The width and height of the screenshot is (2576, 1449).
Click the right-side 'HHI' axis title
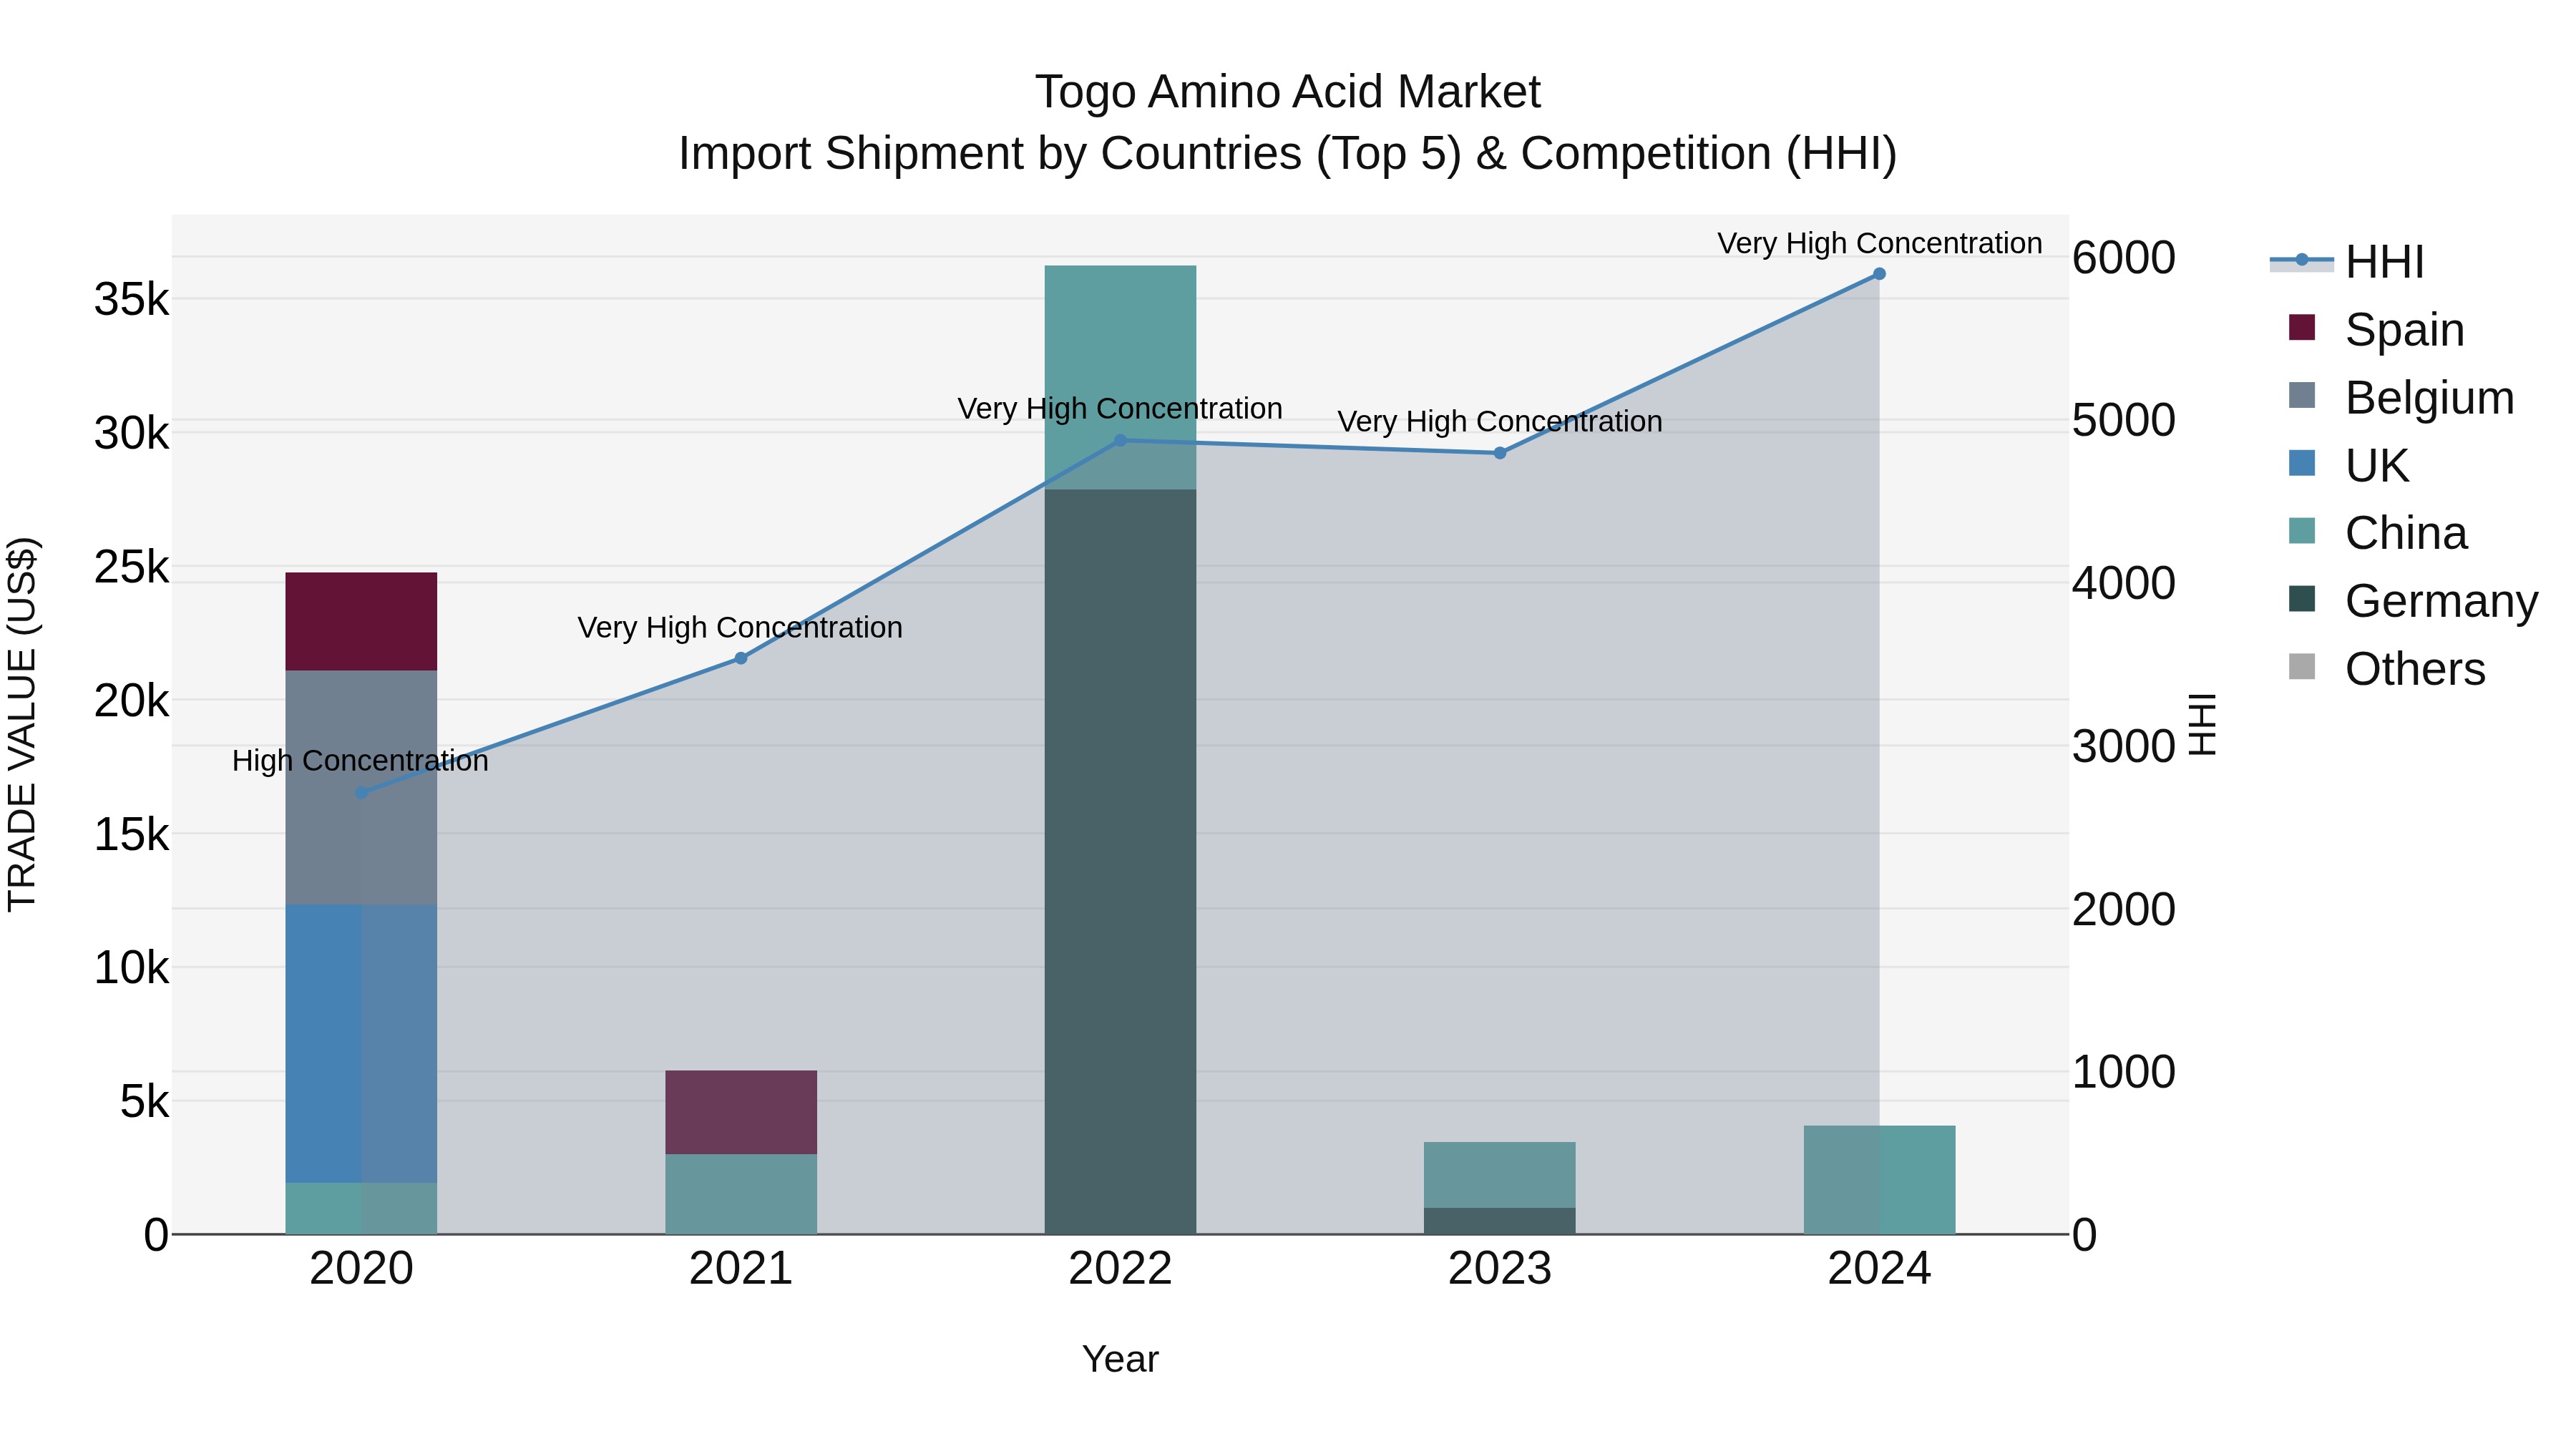point(2204,724)
